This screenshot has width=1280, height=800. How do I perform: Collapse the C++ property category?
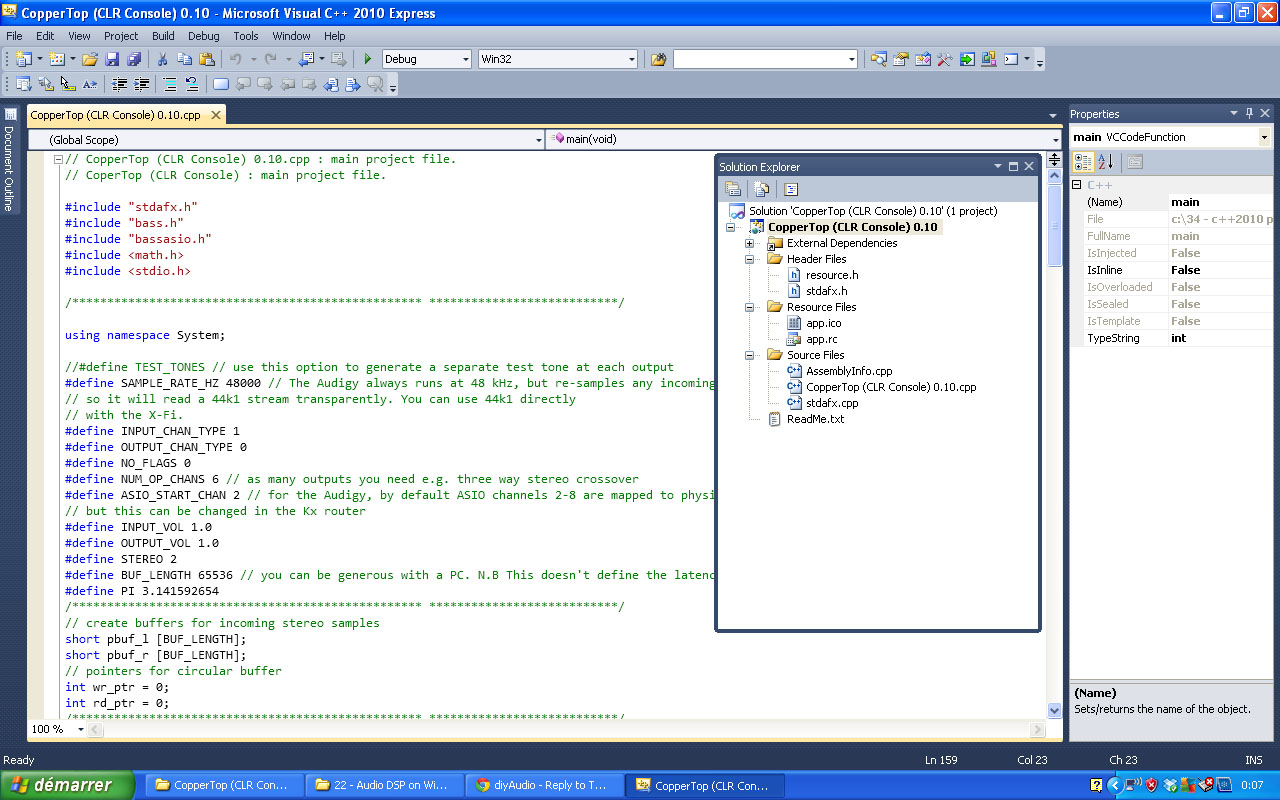tap(1077, 185)
